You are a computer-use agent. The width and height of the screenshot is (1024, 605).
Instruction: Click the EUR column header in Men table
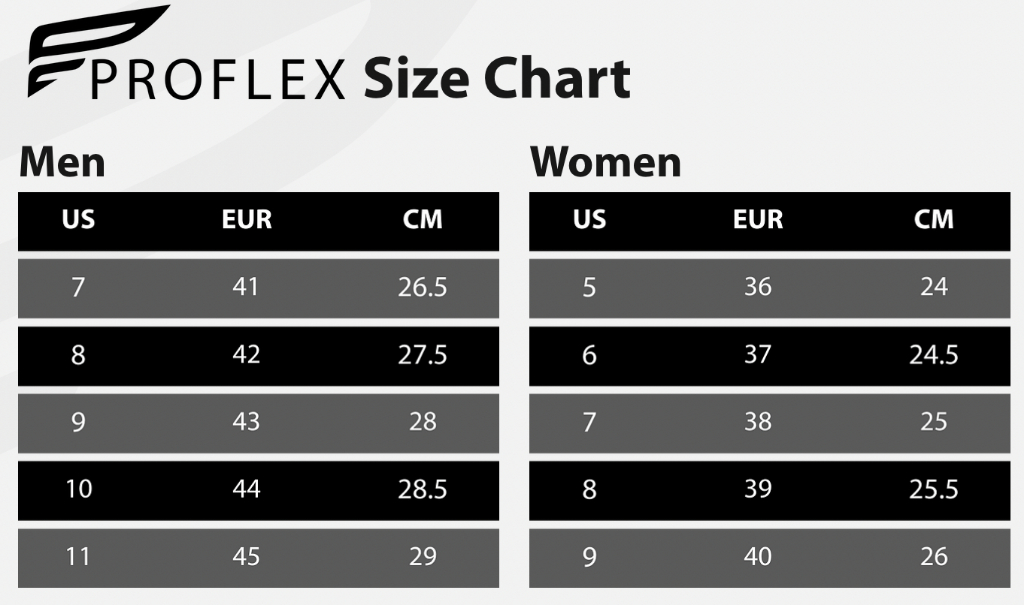point(246,220)
